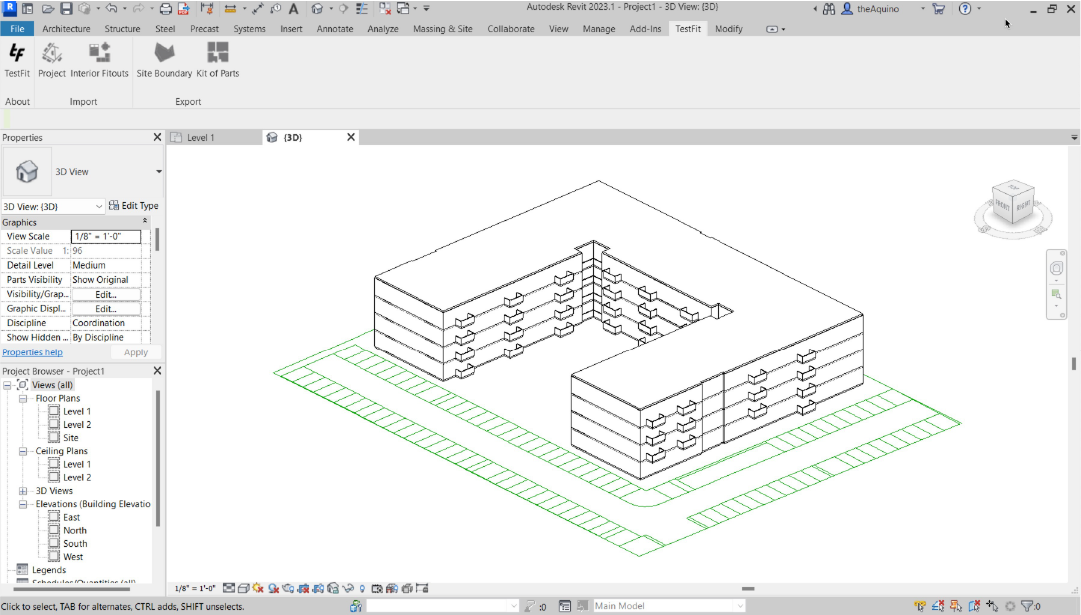Viewport: 1081px width, 615px height.
Task: Switch to the Architecture ribbon tab
Action: (66, 29)
